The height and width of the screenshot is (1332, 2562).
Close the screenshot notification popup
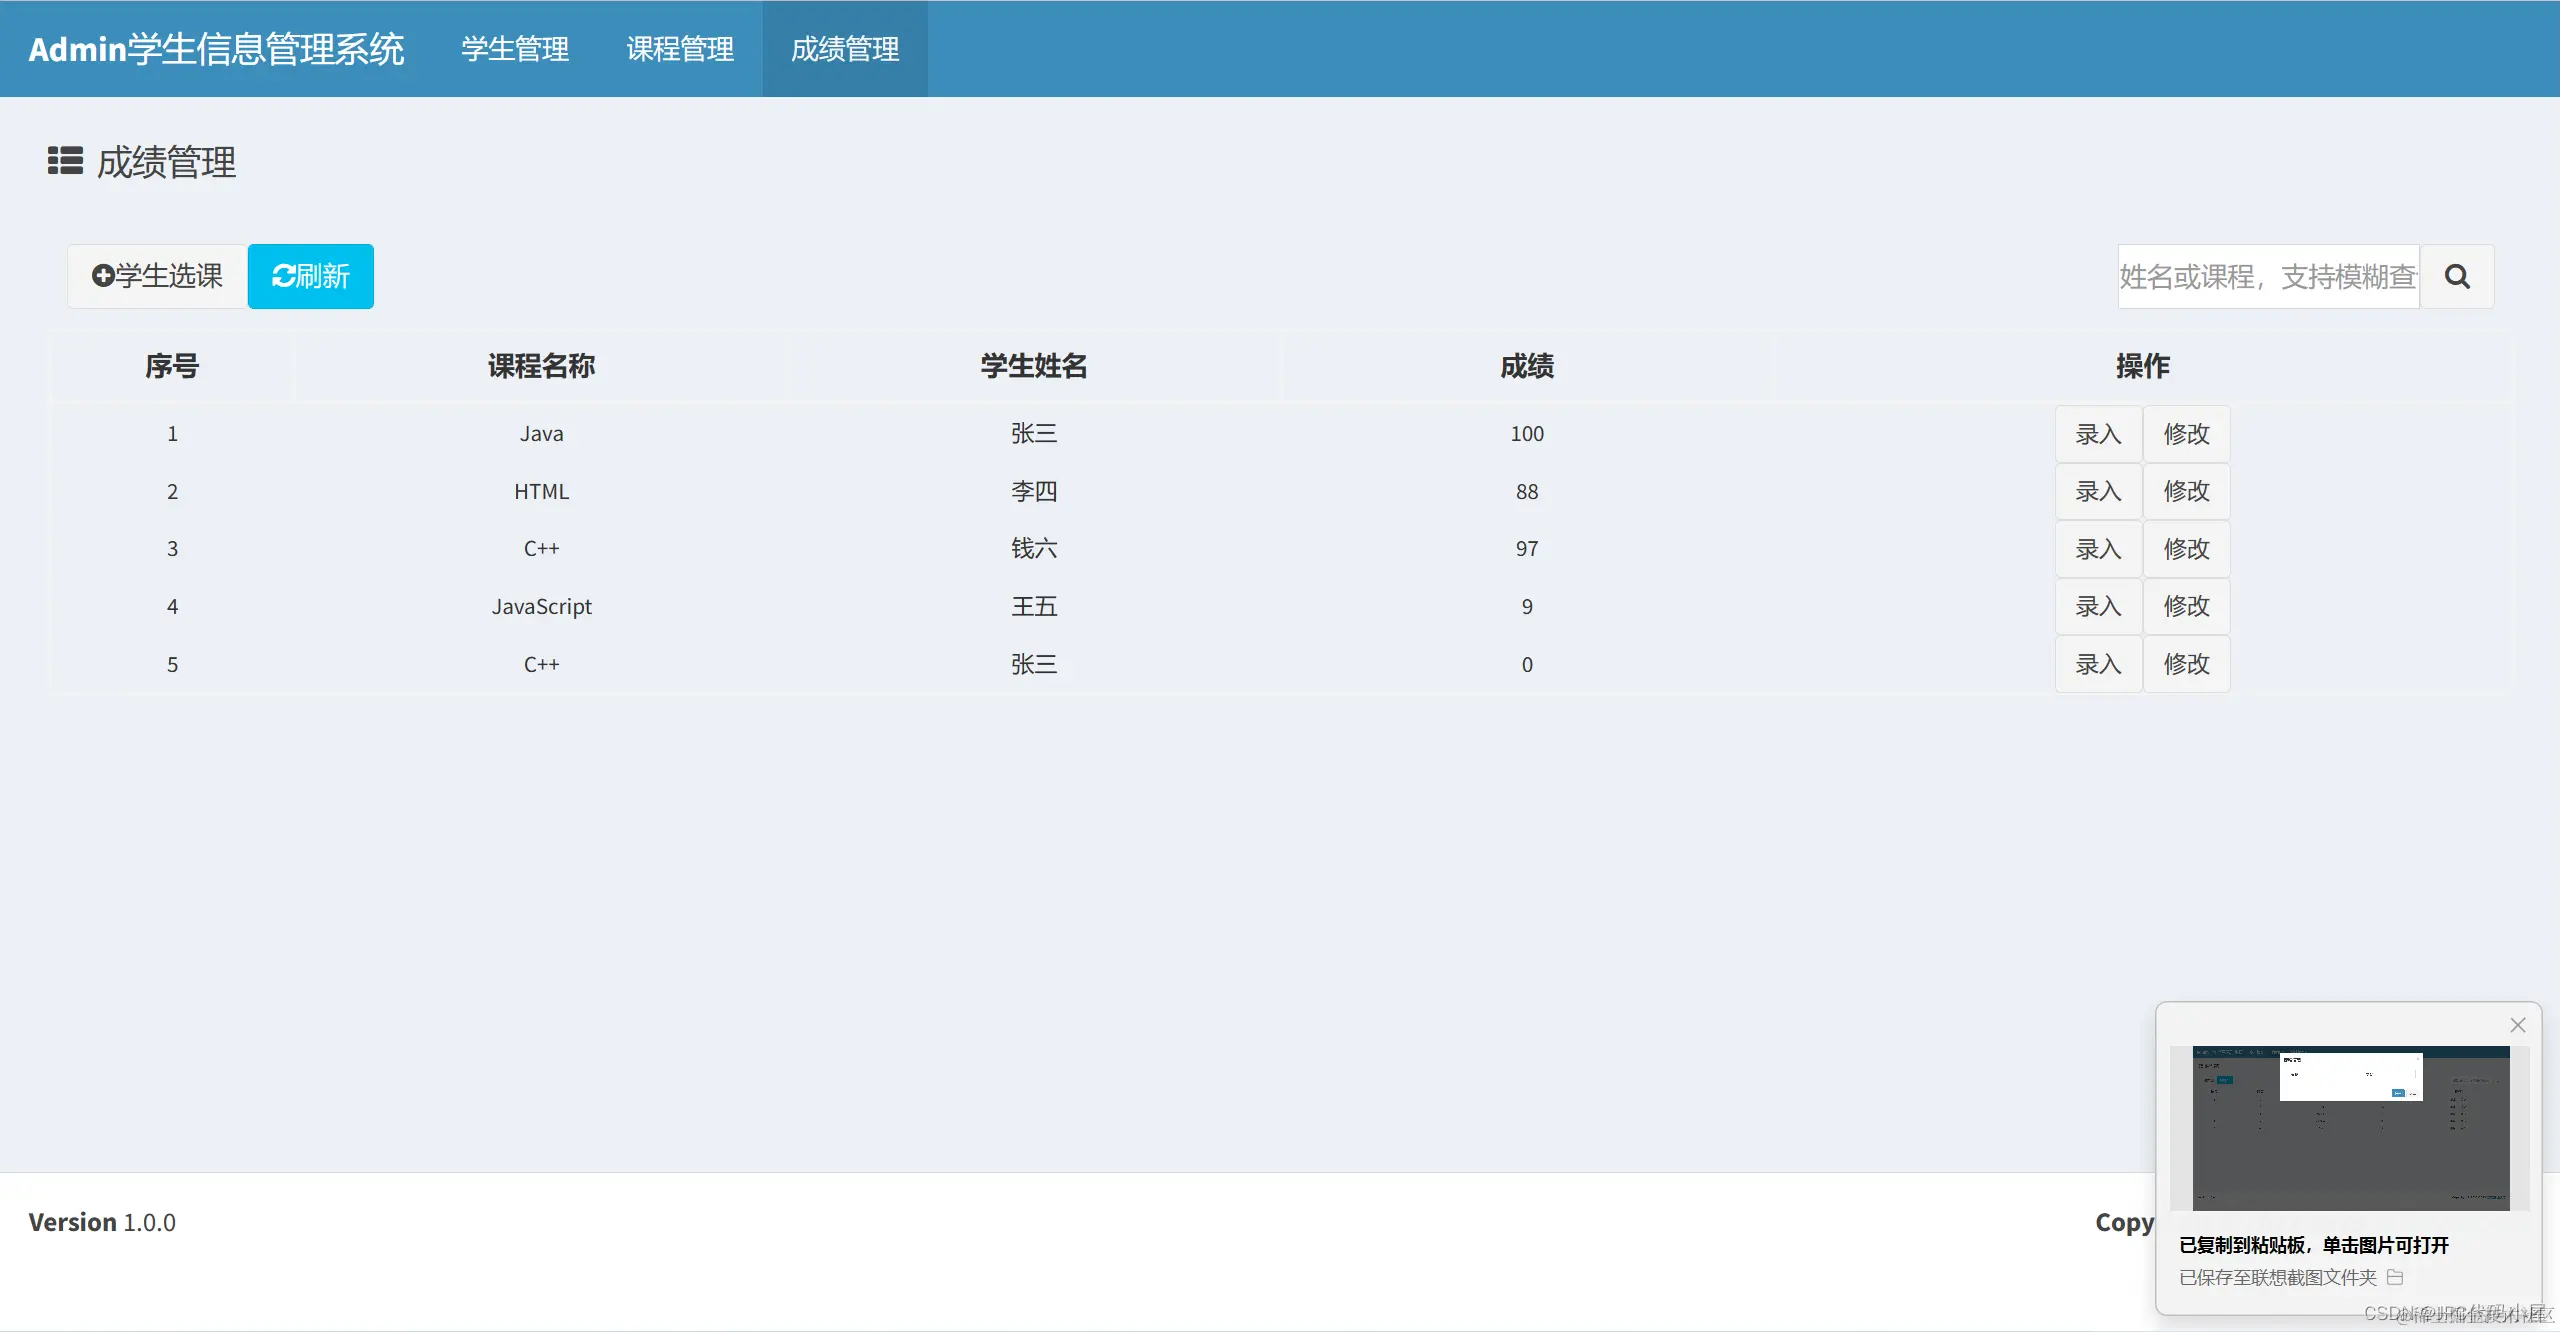click(2518, 1025)
